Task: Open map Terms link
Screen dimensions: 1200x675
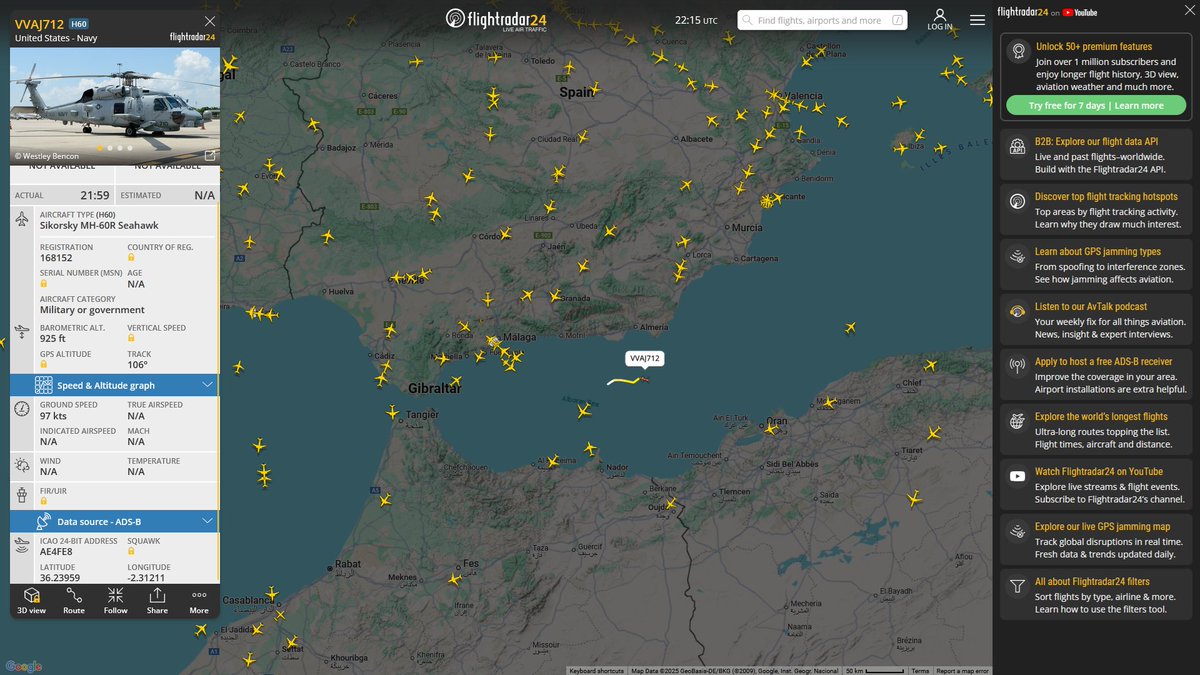Action: tap(920, 671)
